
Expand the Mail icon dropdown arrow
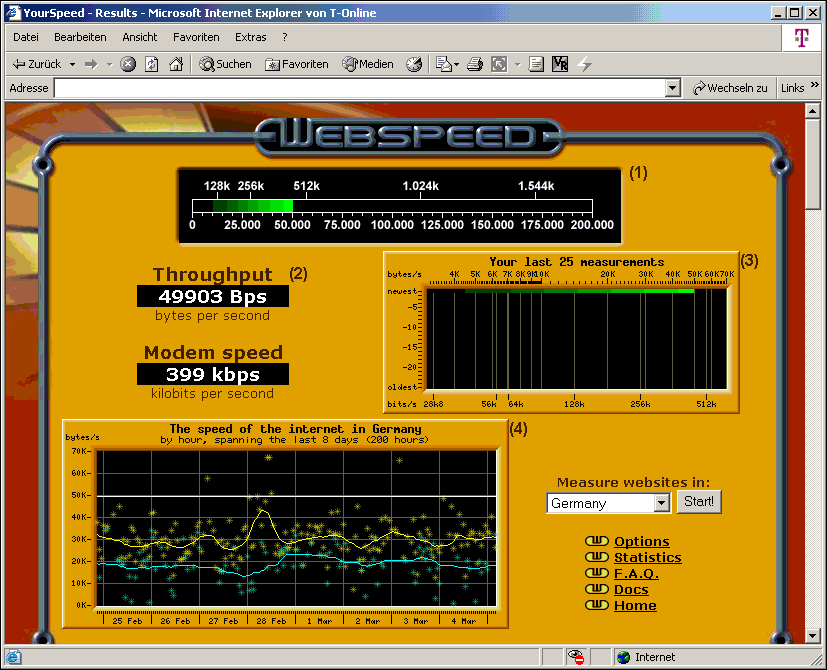pyautogui.click(x=456, y=64)
